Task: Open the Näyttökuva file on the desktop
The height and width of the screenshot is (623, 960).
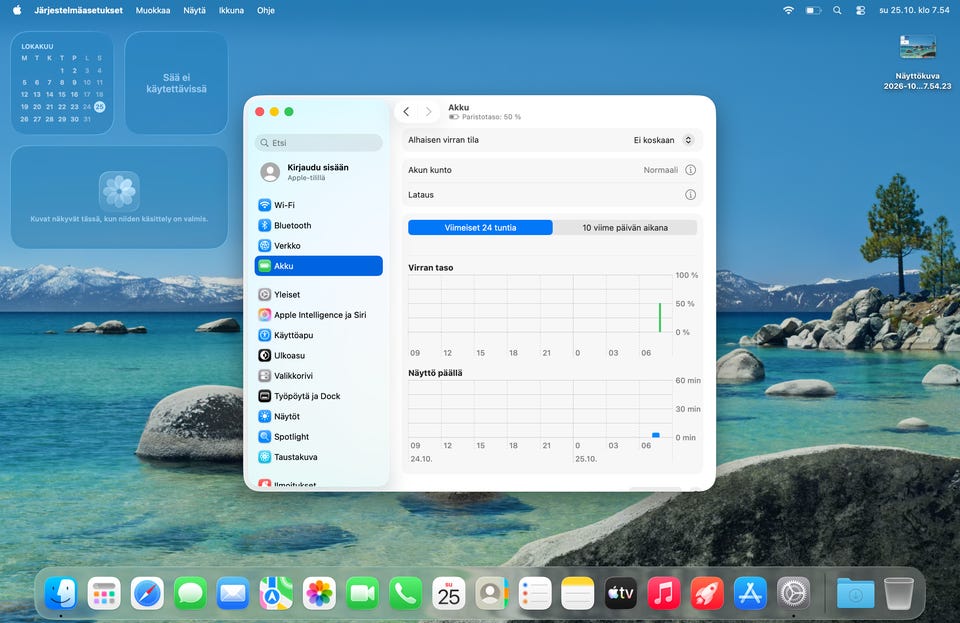Action: tap(917, 62)
